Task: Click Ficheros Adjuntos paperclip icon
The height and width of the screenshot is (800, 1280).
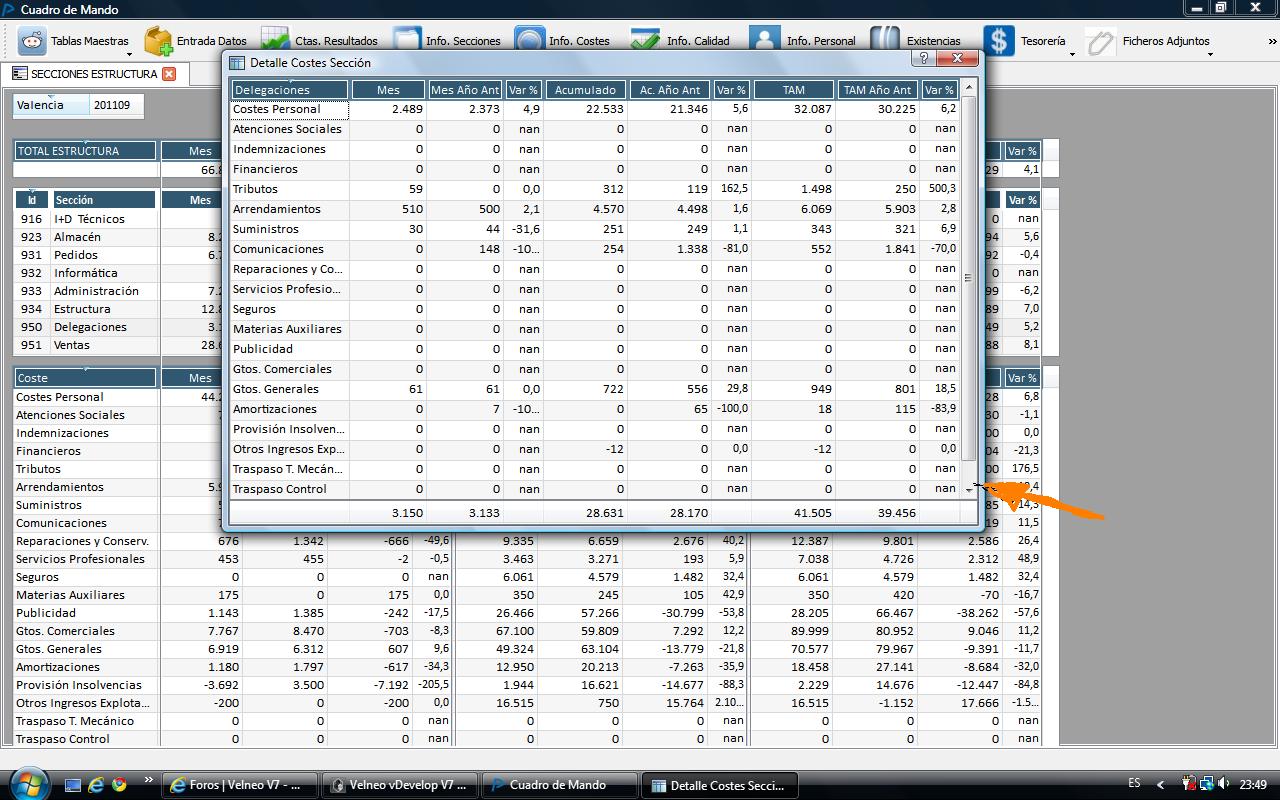Action: 1101,41
